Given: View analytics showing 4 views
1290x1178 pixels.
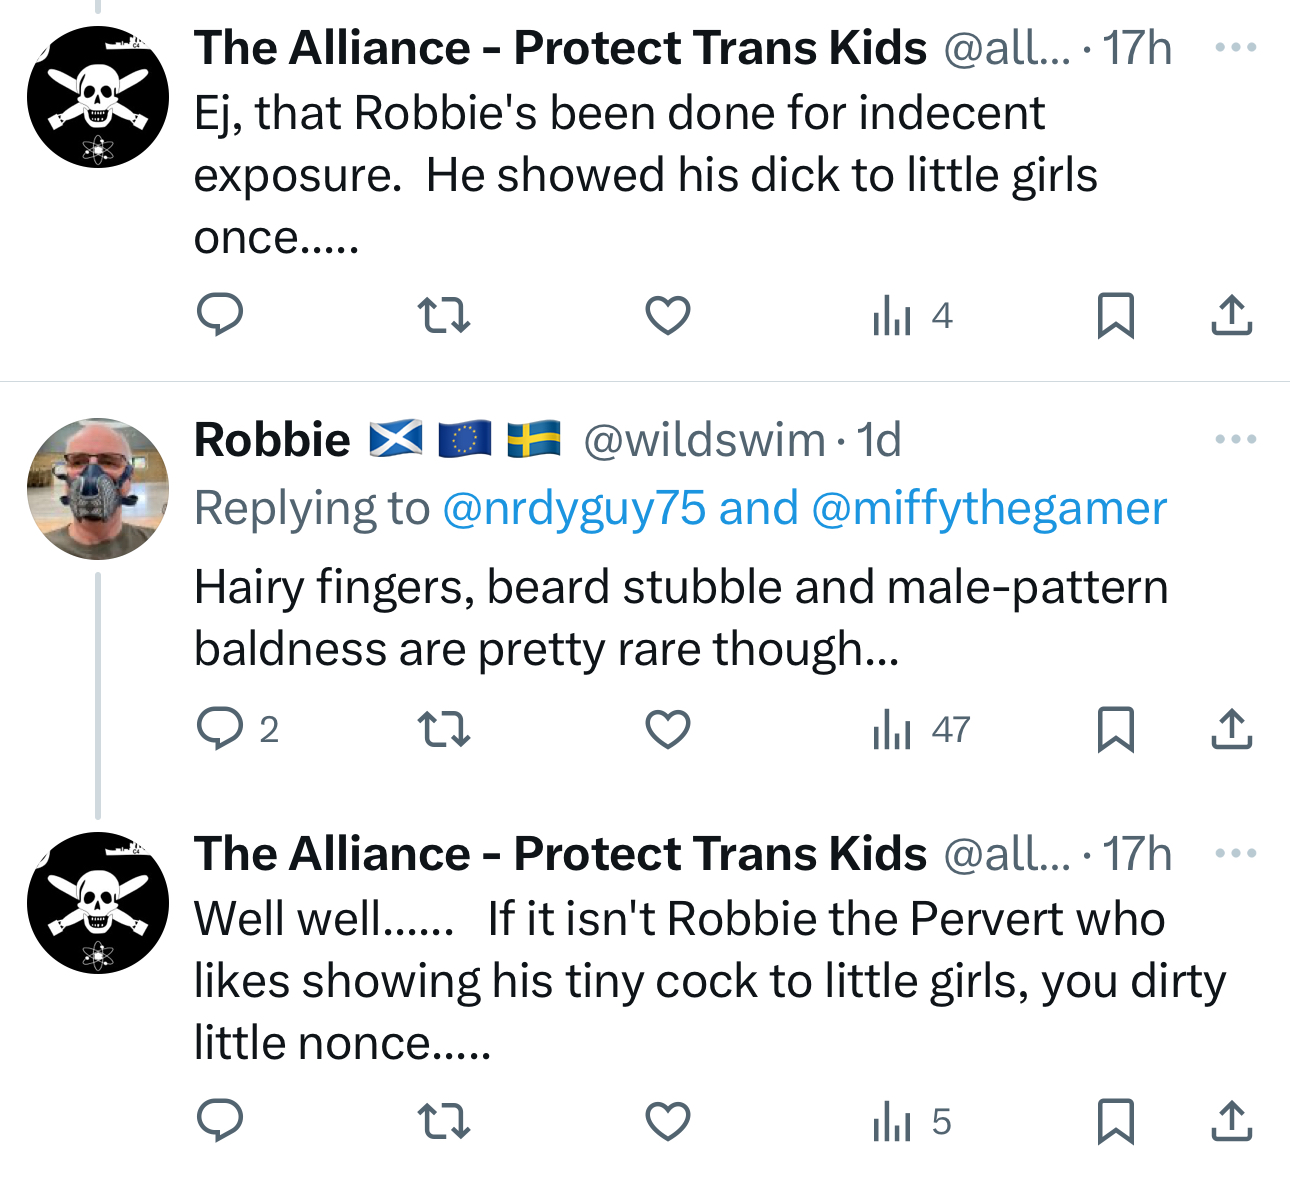Looking at the screenshot, I should pyautogui.click(x=912, y=317).
